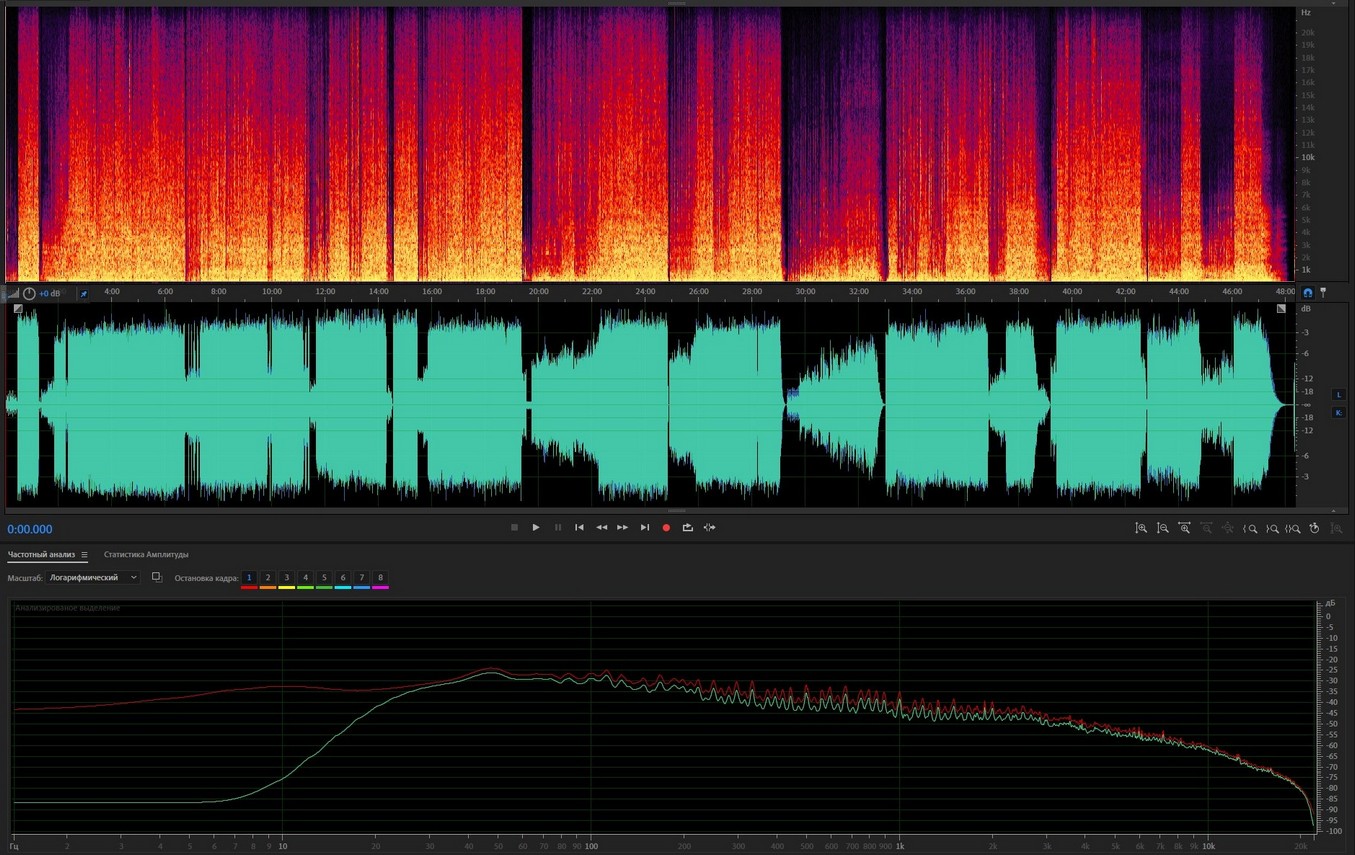Click the red Record button
The height and width of the screenshot is (855, 1355).
[x=666, y=527]
